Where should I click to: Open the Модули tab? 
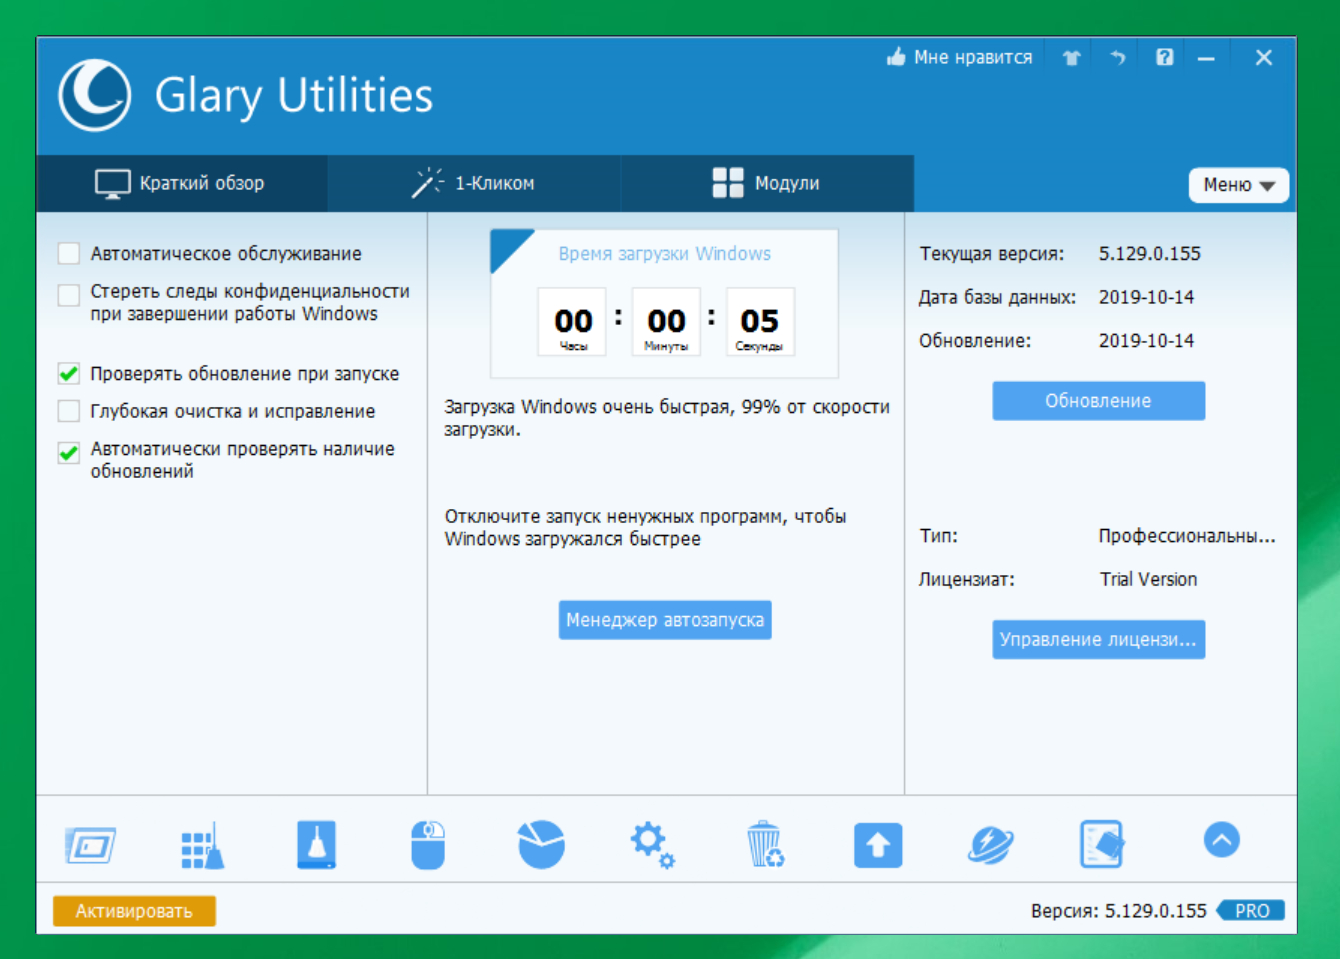[766, 183]
